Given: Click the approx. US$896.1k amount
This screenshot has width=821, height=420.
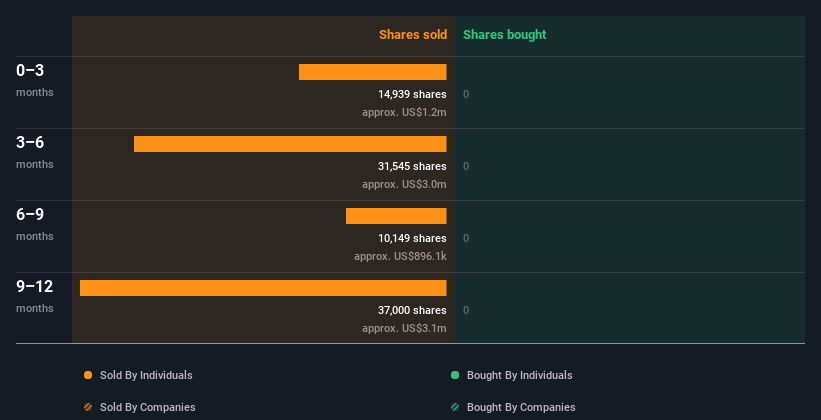Looking at the screenshot, I should [401, 256].
